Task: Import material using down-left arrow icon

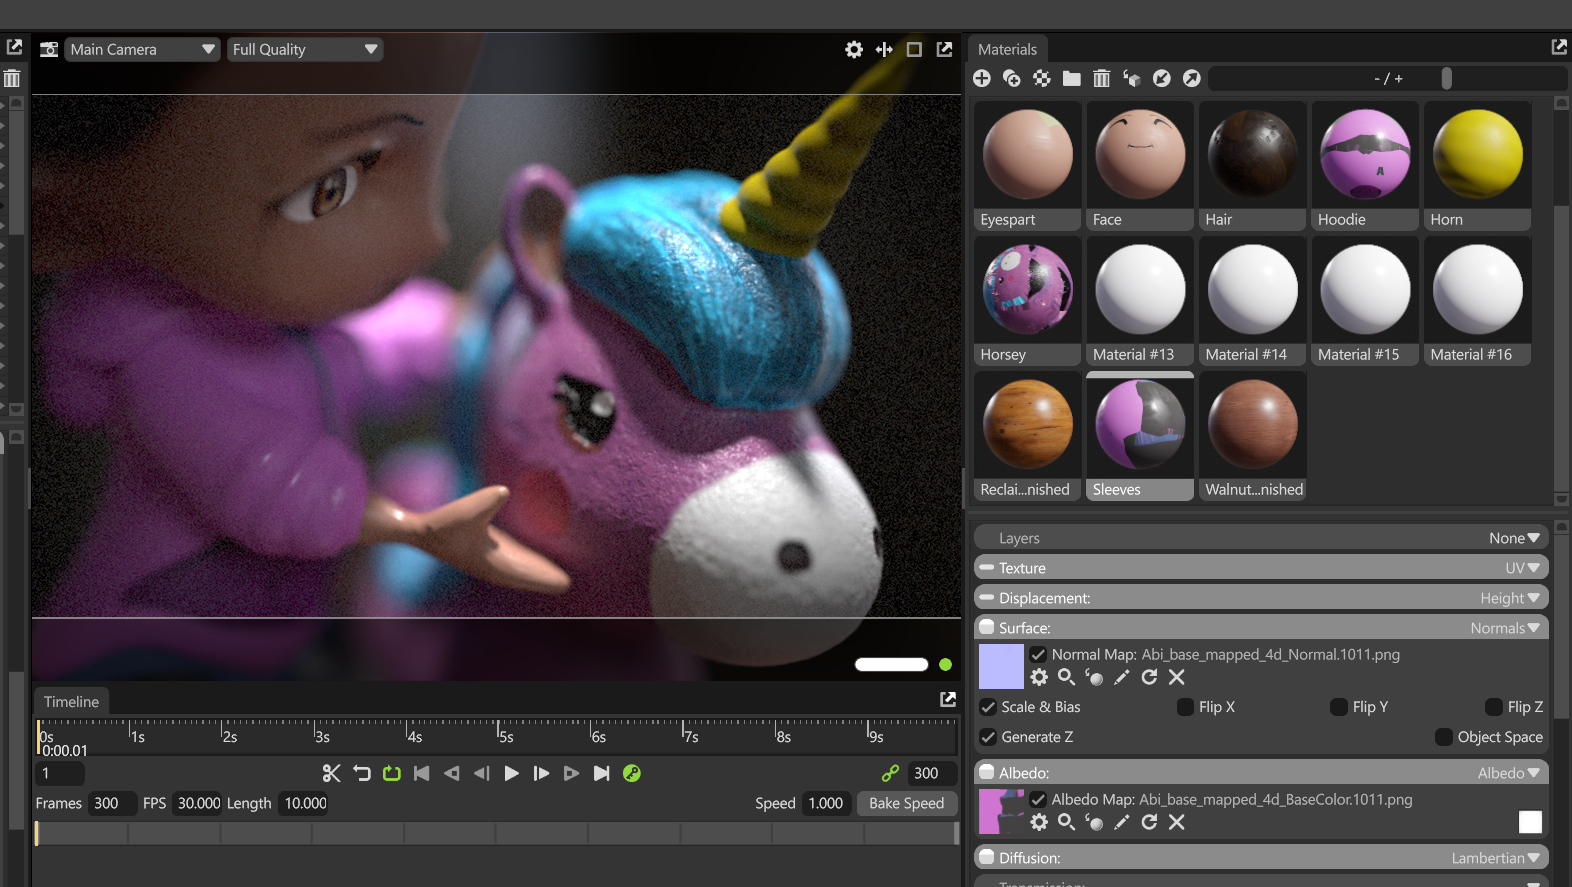Action: click(x=1162, y=78)
